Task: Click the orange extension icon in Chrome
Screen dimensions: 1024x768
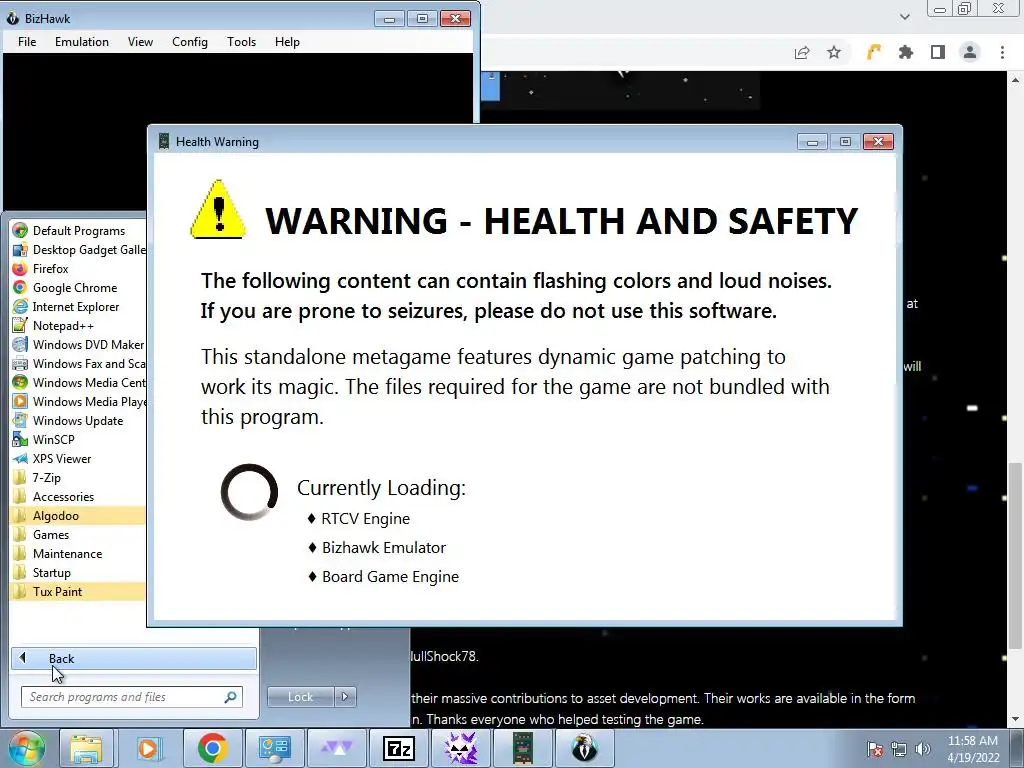Action: [874, 52]
